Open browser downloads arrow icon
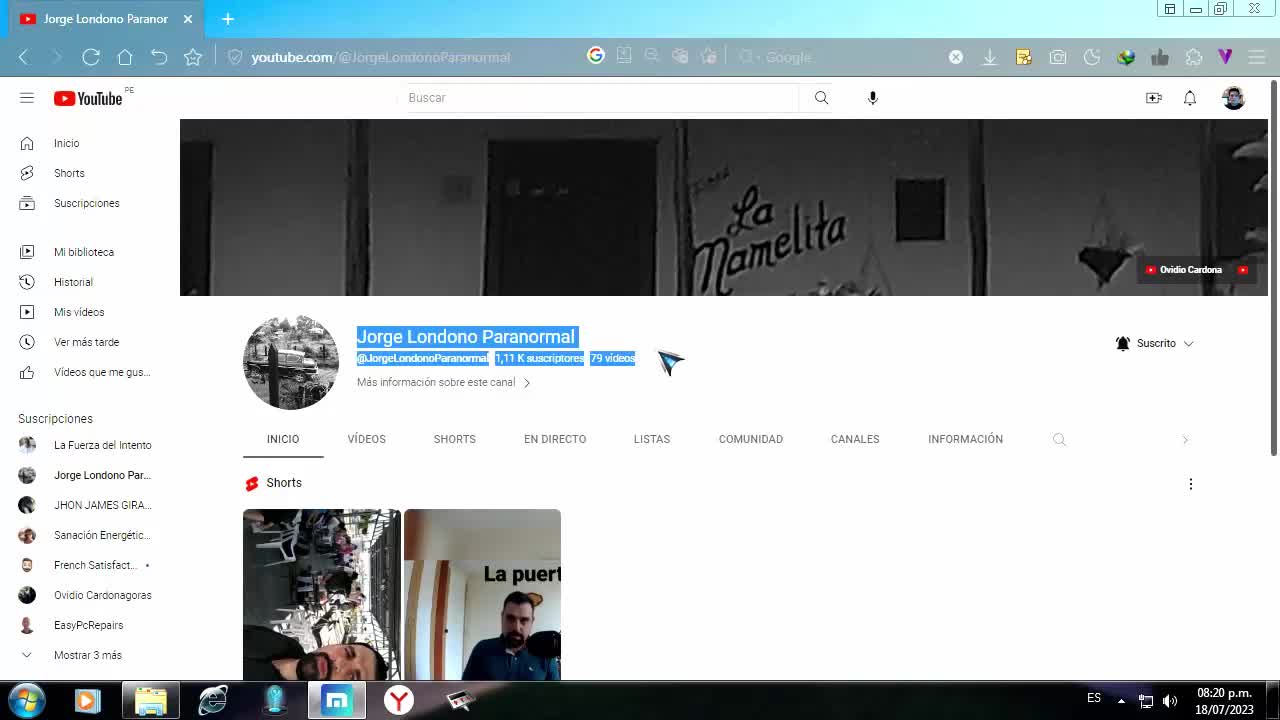1280x720 pixels. click(990, 57)
